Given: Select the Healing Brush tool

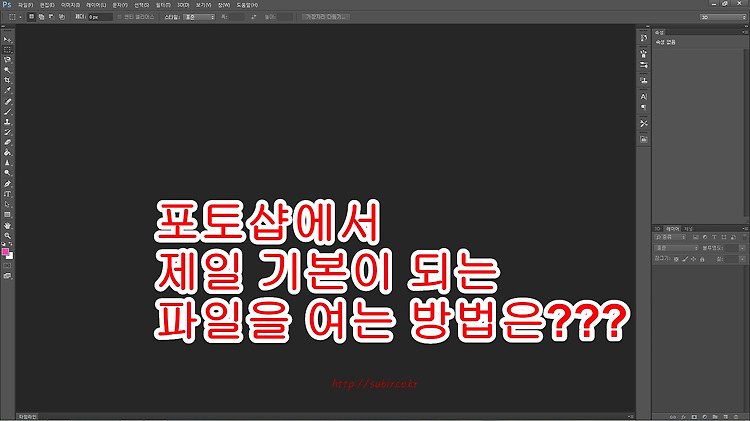Looking at the screenshot, I should [7, 102].
